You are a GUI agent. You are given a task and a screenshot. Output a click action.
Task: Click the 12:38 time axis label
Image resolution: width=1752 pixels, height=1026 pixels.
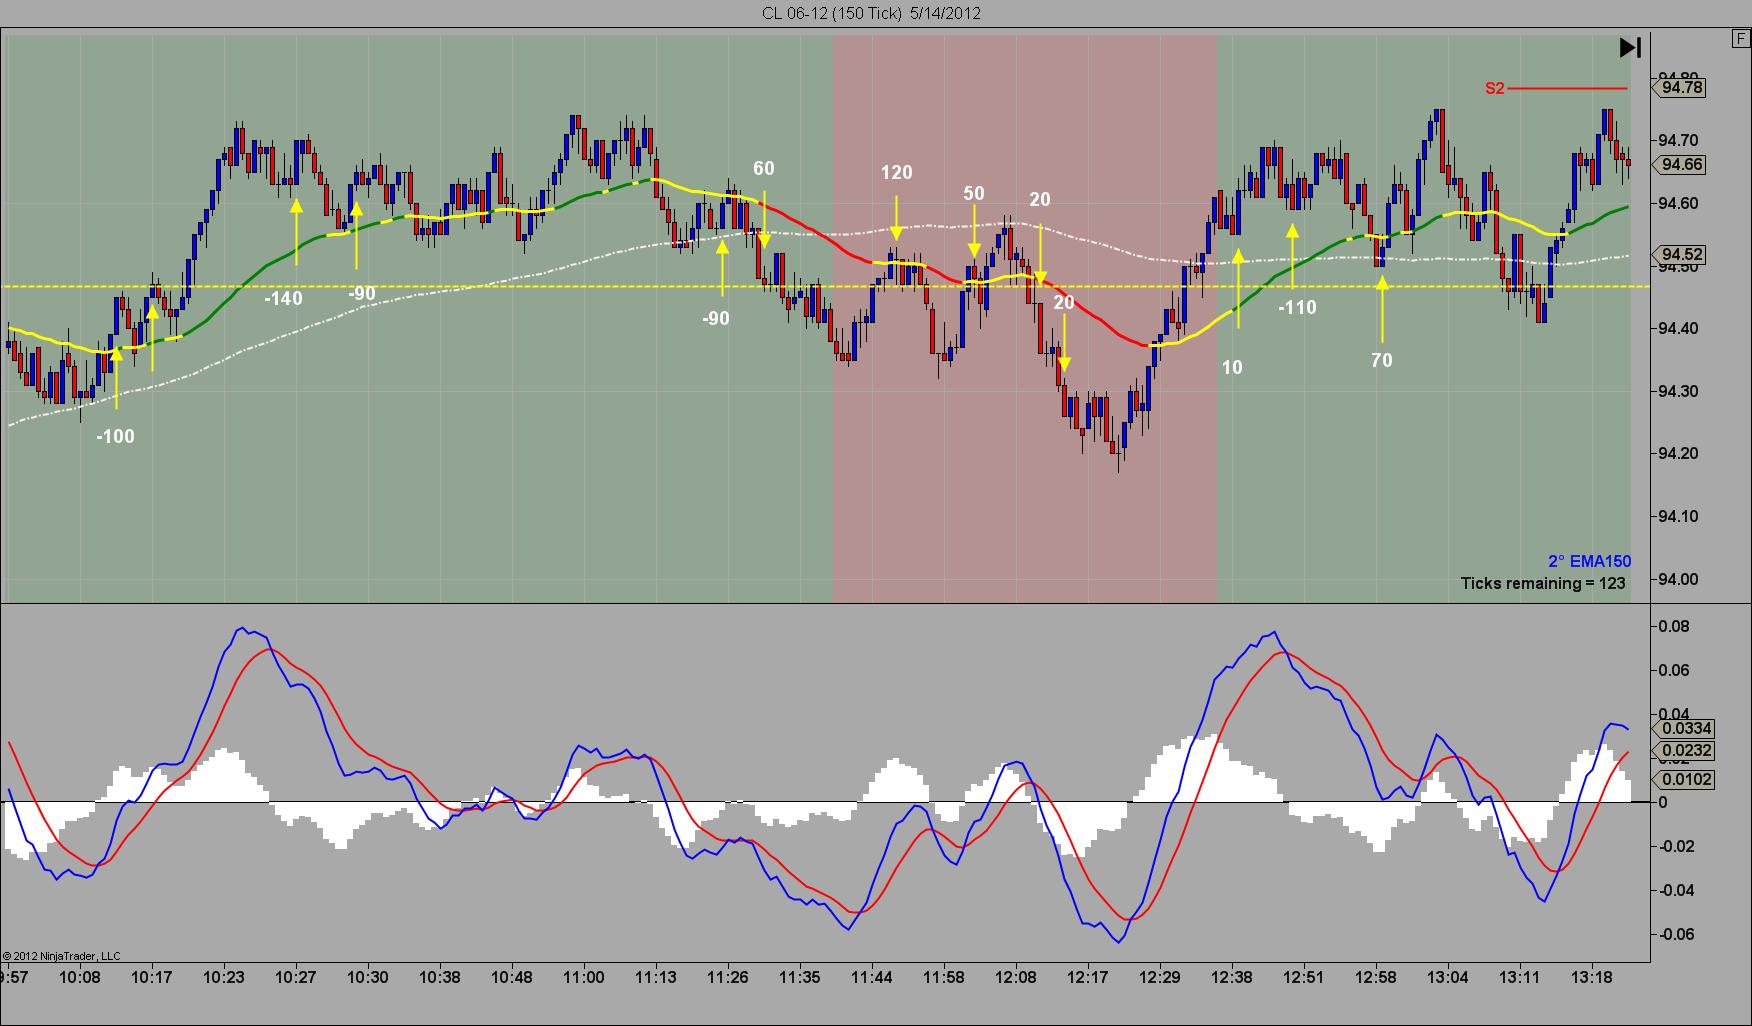1231,977
